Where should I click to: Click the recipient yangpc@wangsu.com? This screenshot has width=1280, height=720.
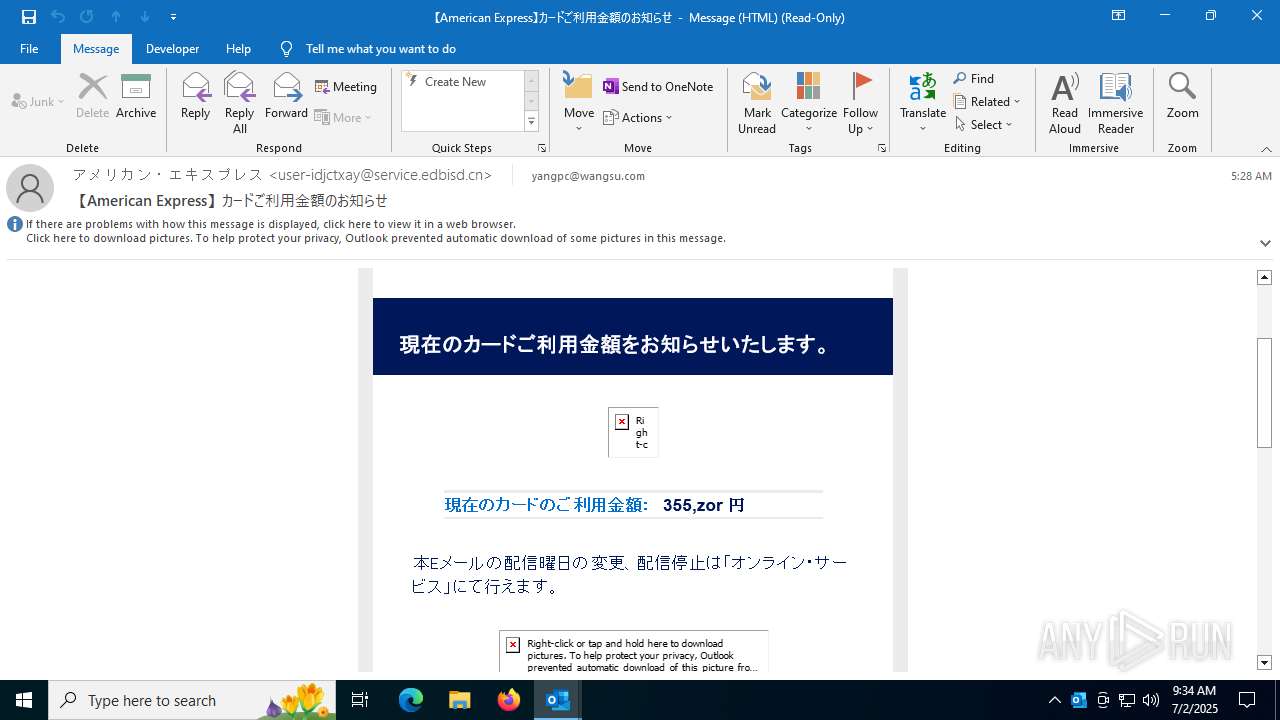588,176
